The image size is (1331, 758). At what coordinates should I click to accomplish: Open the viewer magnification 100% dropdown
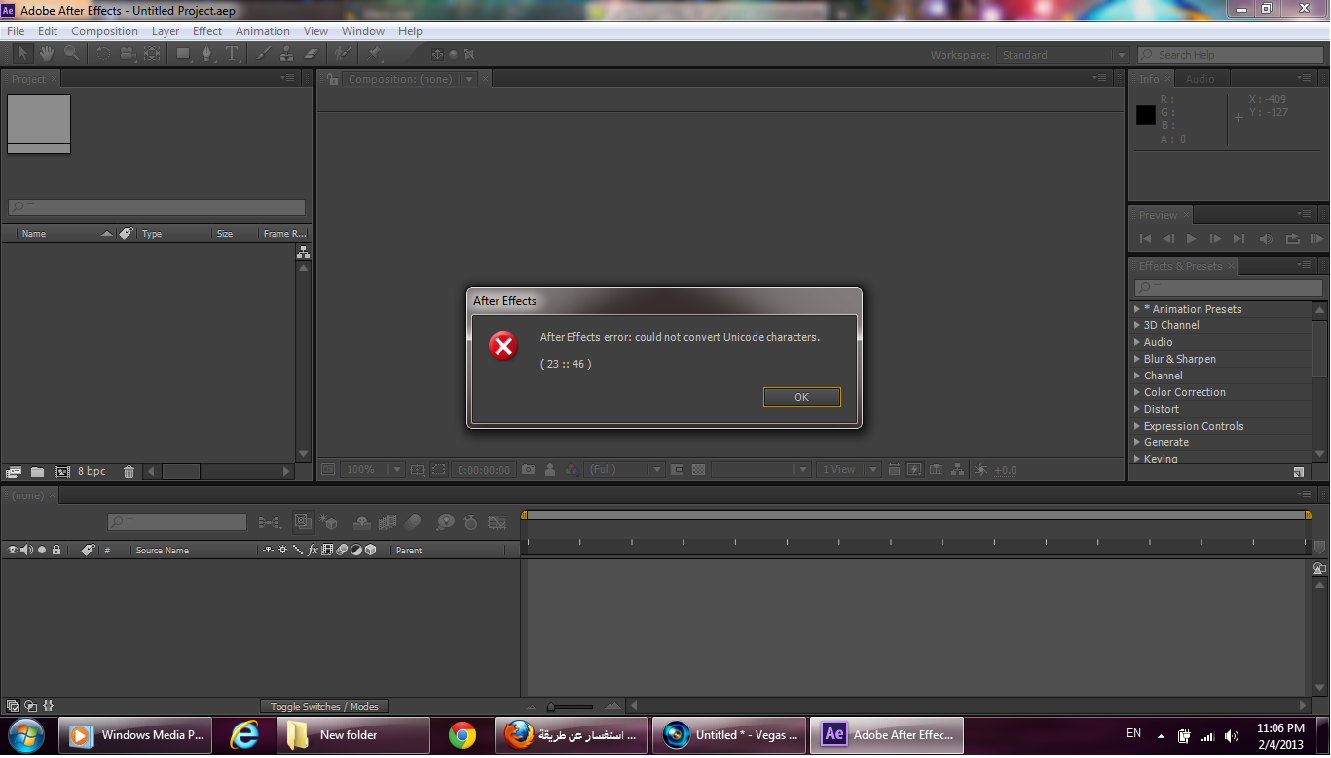point(372,469)
